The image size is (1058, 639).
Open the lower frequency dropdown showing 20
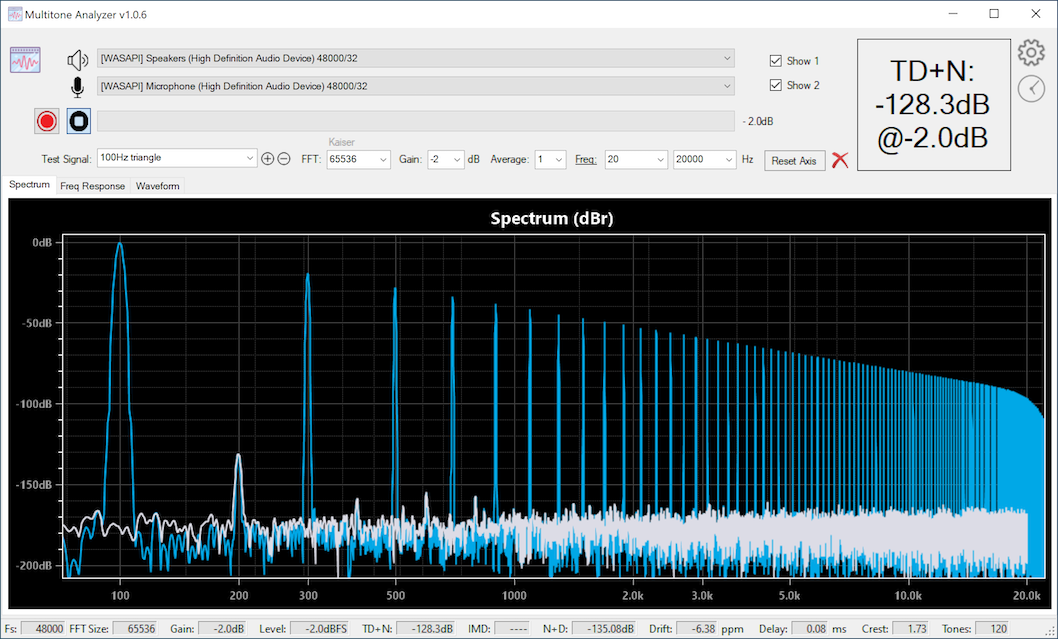pyautogui.click(x=636, y=159)
